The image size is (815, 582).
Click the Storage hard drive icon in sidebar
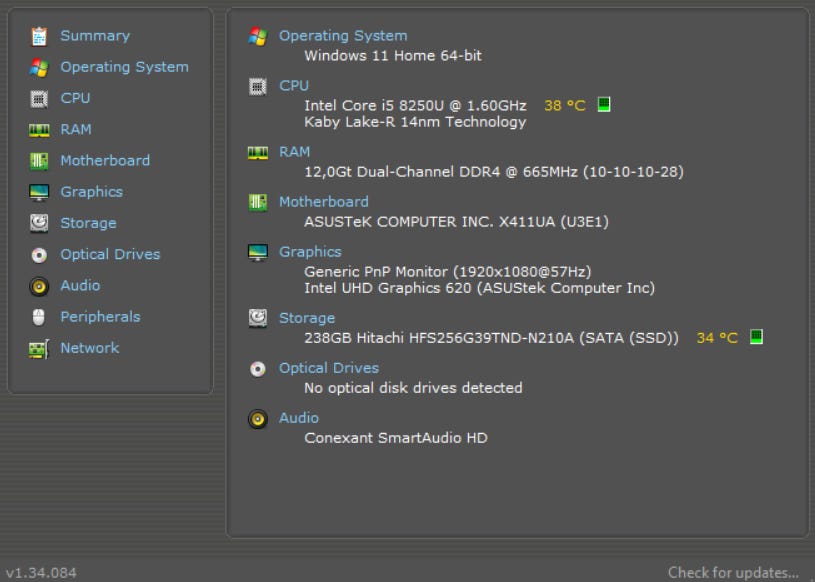[39, 223]
